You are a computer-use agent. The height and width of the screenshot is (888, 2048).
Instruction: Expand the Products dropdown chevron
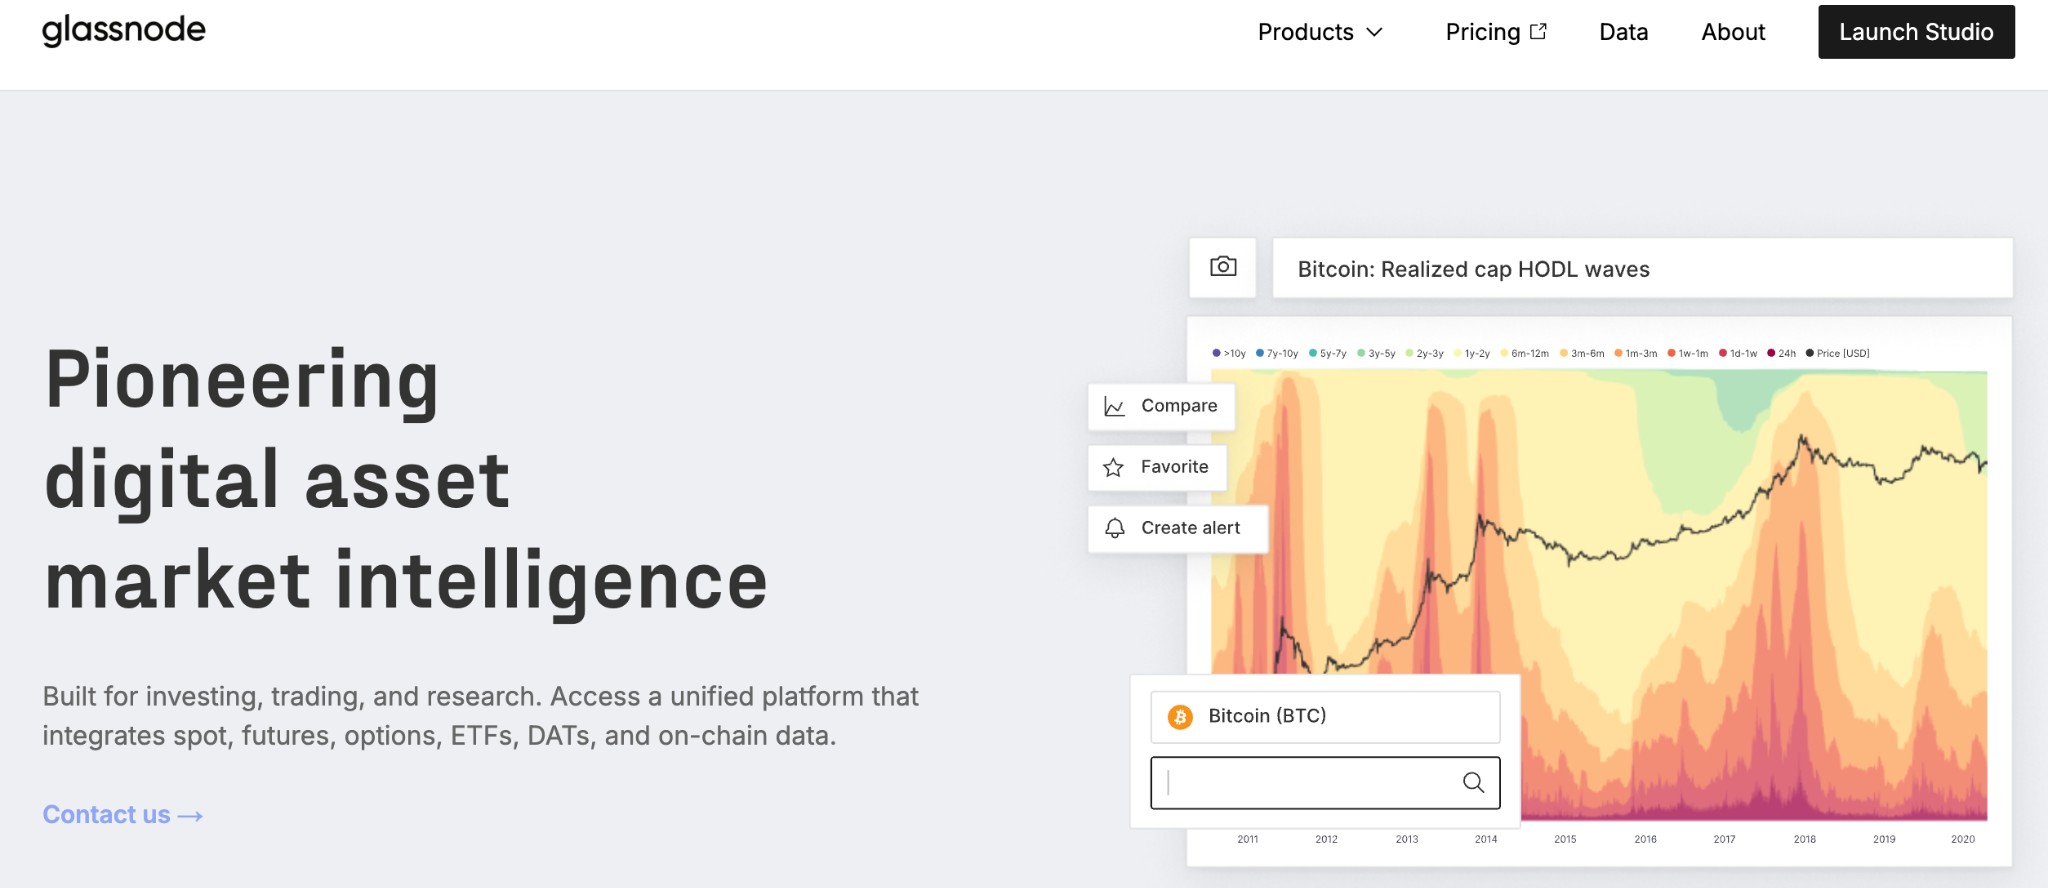(1375, 32)
